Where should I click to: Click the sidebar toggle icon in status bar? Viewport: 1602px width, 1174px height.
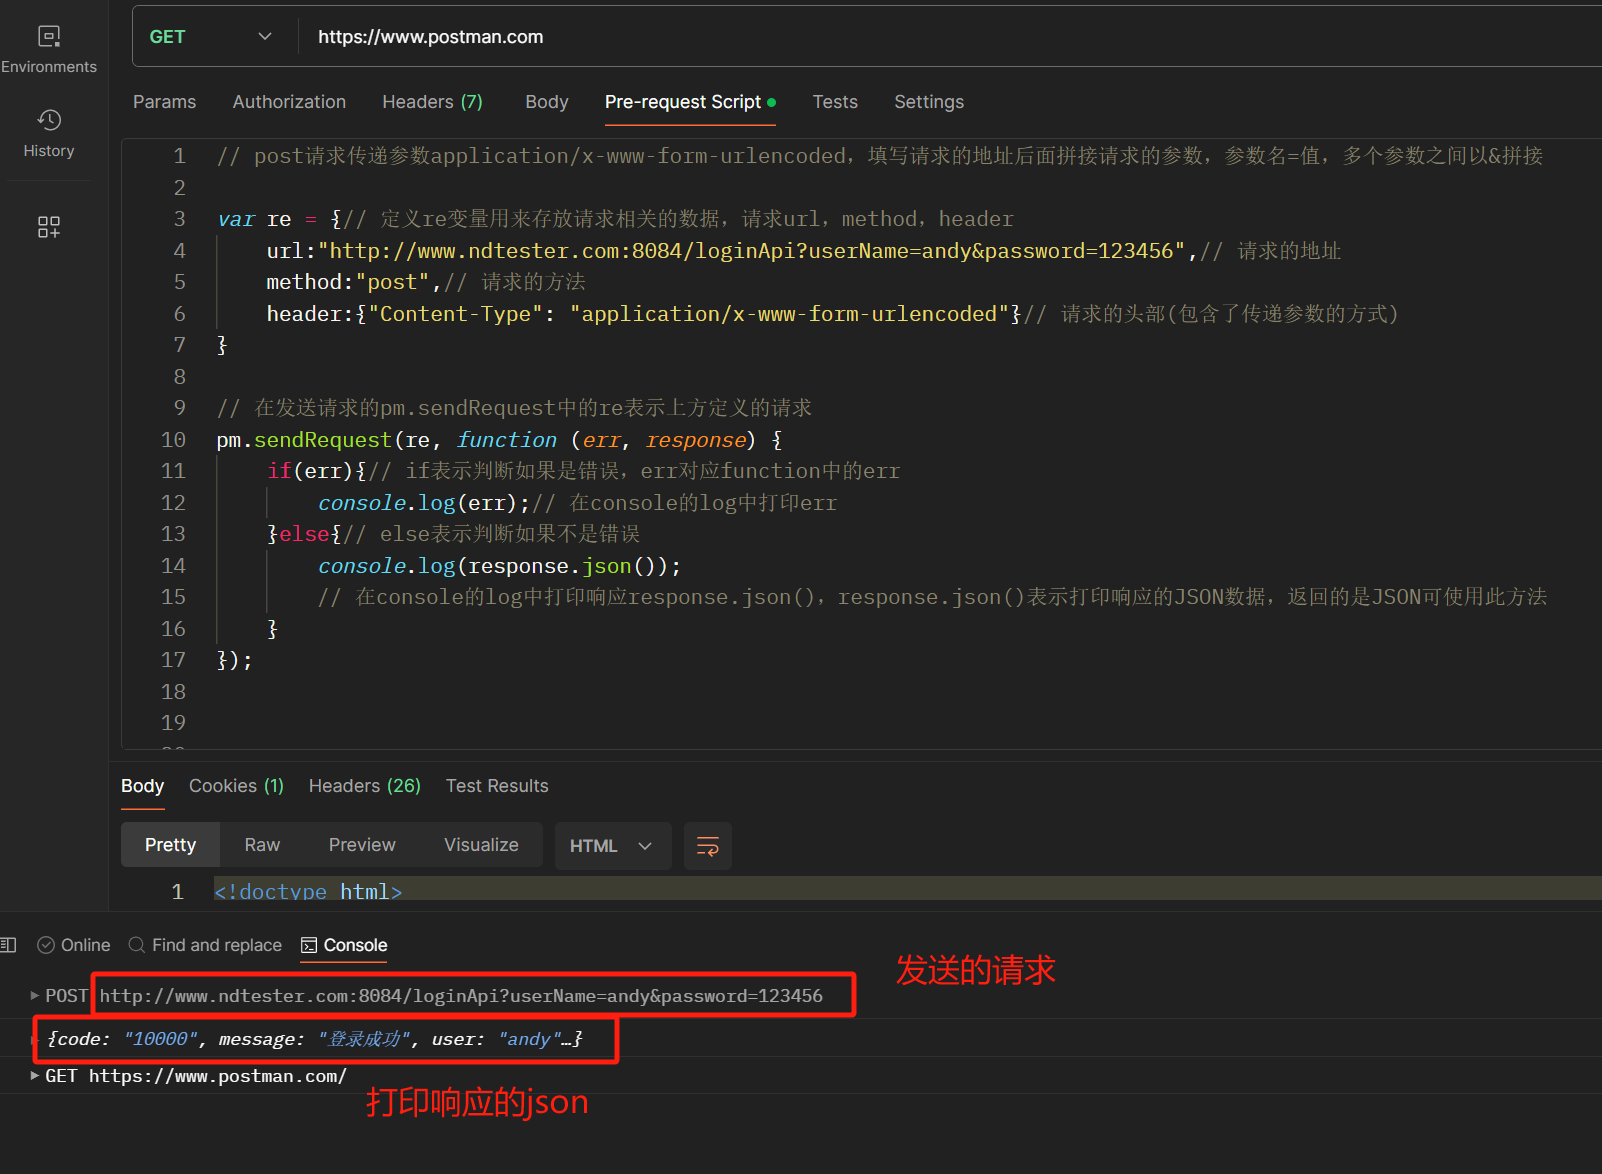[8, 945]
